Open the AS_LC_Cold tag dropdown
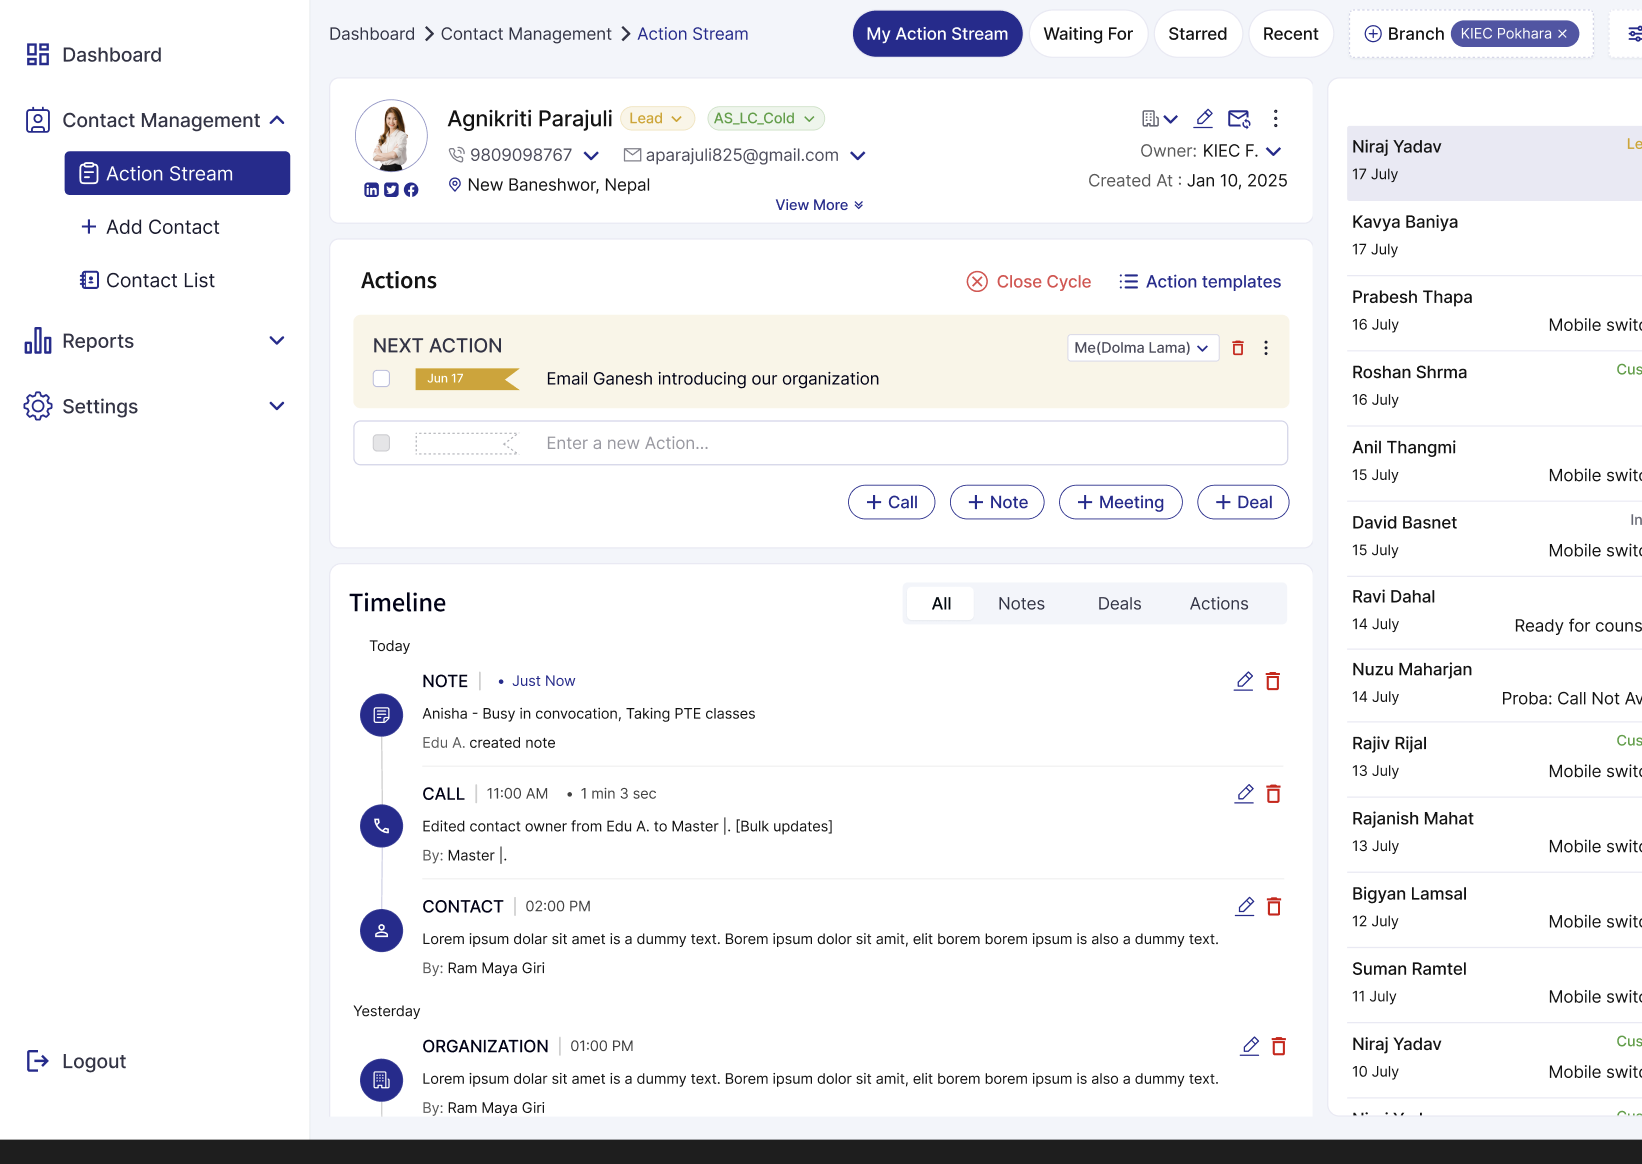 (x=766, y=118)
